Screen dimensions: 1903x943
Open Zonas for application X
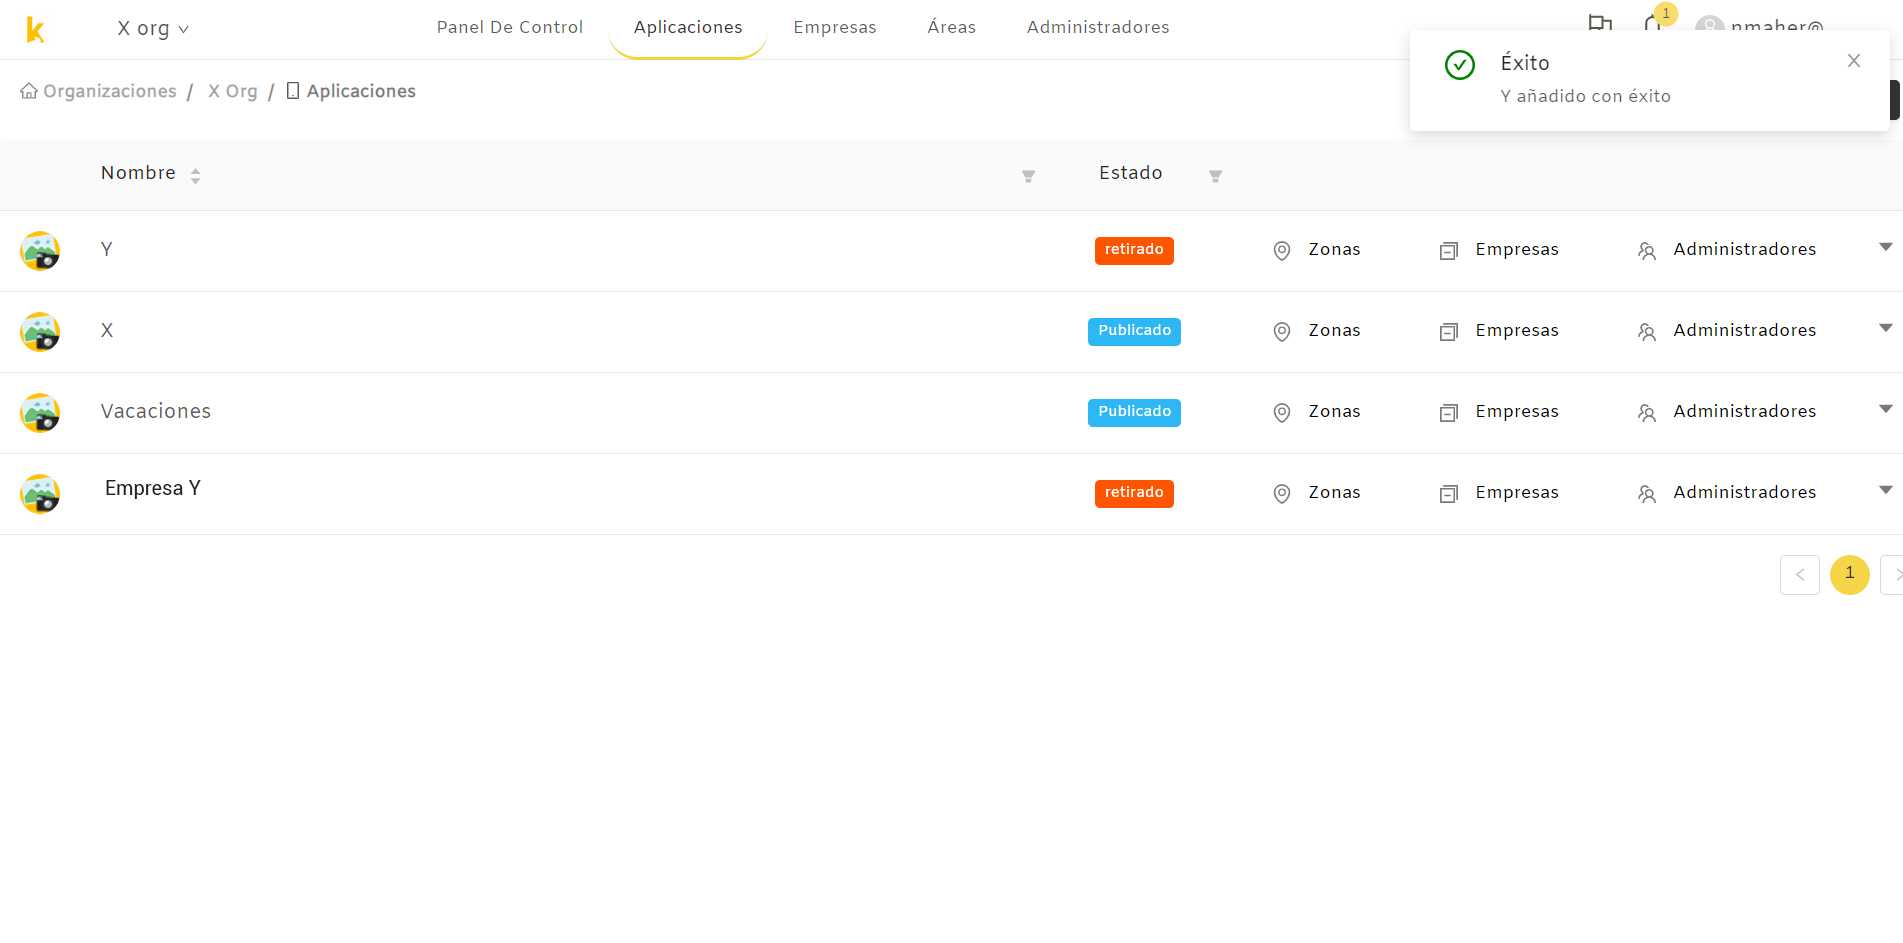1335,330
